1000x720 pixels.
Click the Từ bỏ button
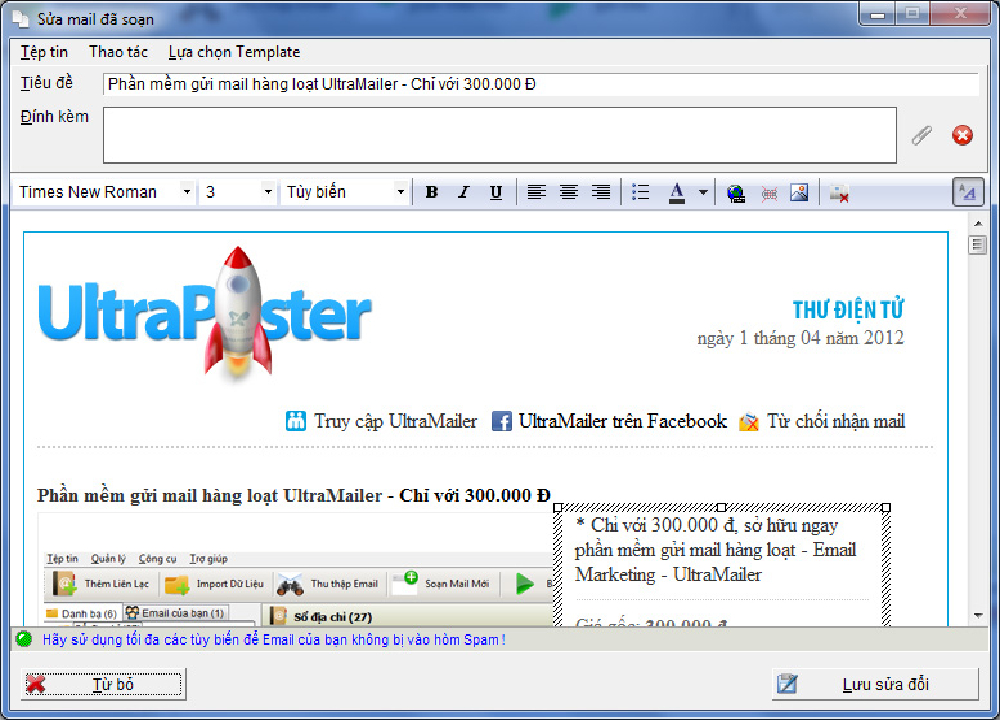click(103, 684)
